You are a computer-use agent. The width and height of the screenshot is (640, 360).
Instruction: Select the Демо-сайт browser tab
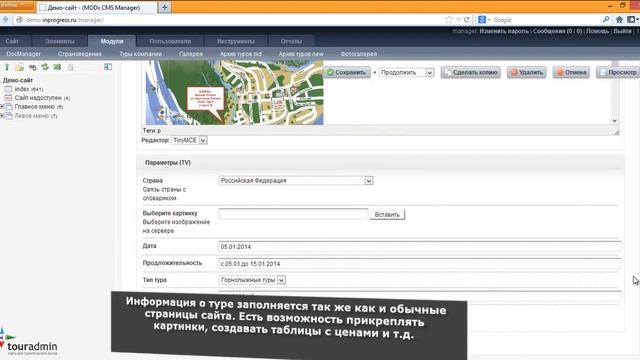pyautogui.click(x=96, y=7)
